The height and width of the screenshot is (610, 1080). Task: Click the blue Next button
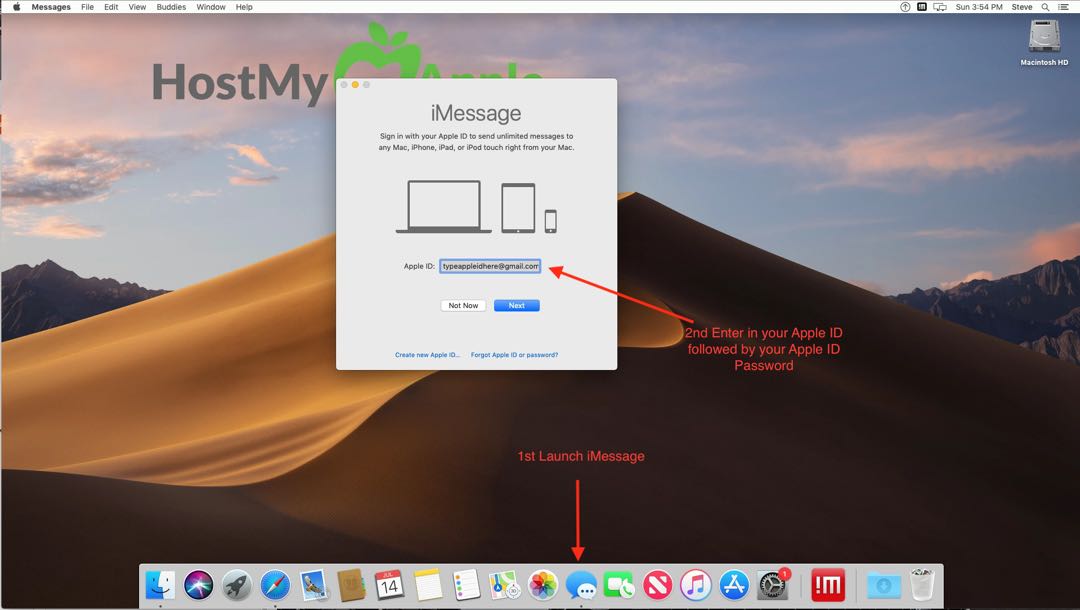click(517, 306)
